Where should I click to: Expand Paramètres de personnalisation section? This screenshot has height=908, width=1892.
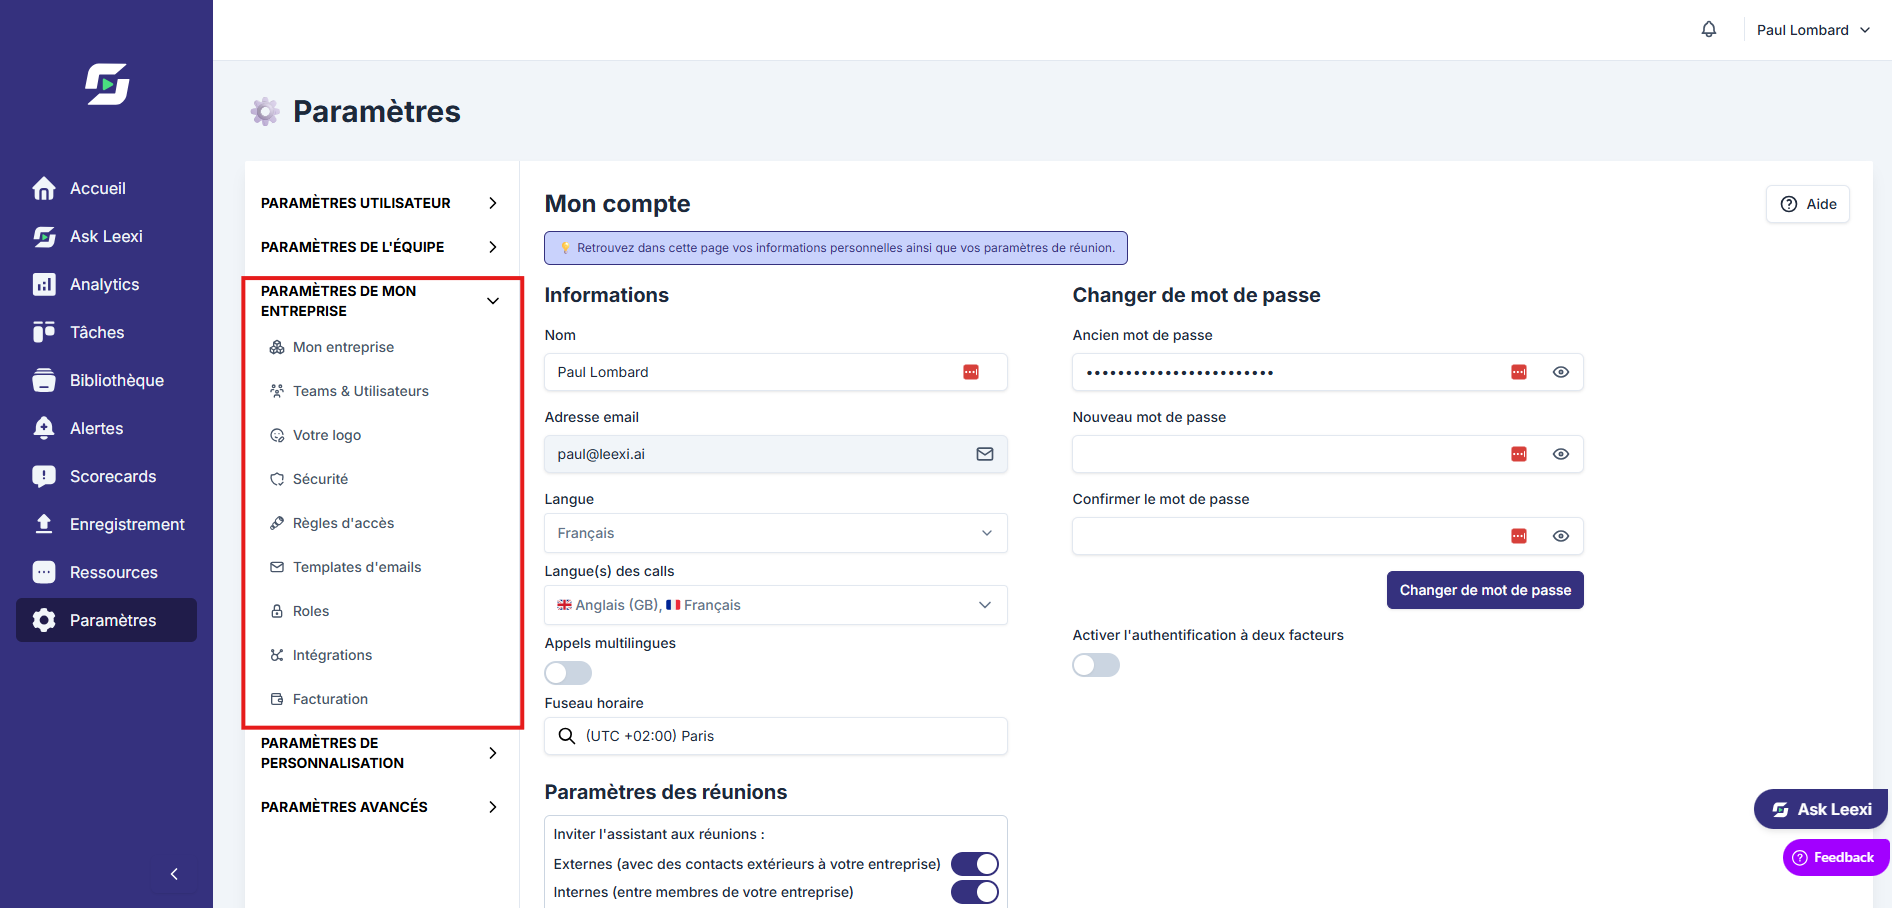[380, 753]
